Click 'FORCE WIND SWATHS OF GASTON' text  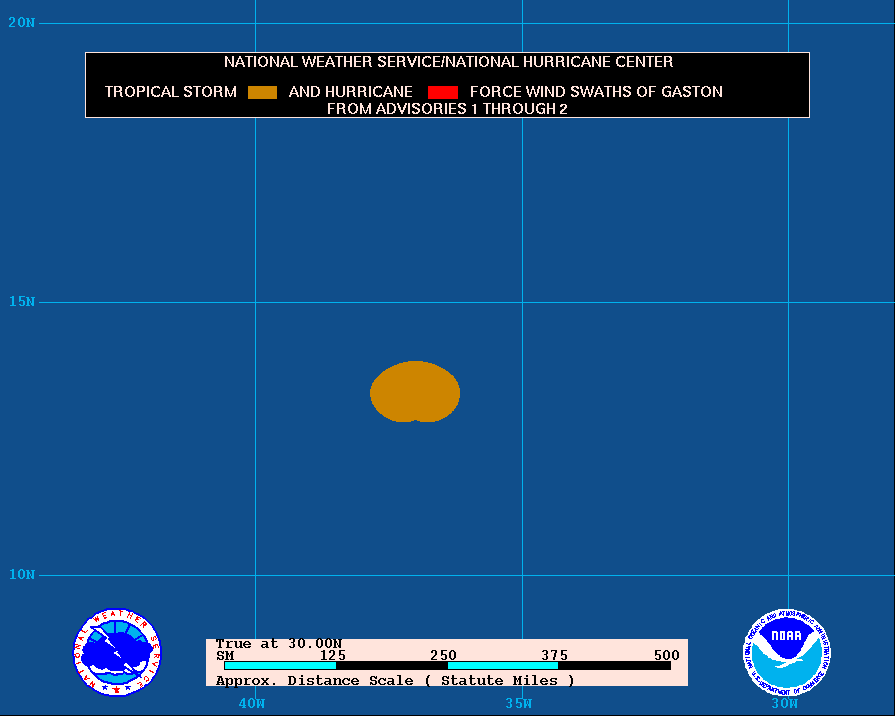pyautogui.click(x=596, y=92)
